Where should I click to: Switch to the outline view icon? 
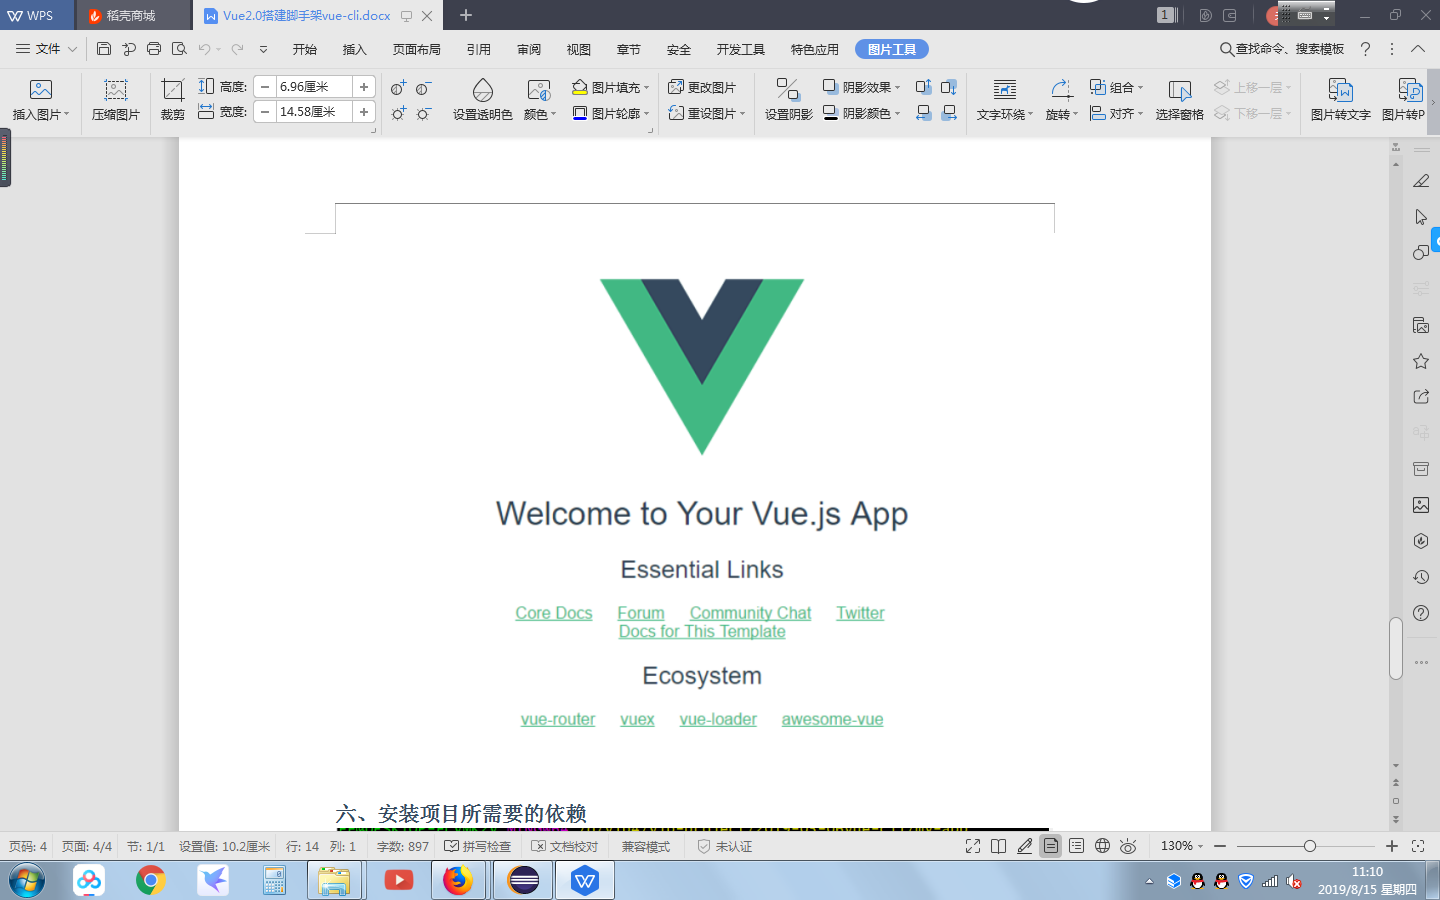1076,846
